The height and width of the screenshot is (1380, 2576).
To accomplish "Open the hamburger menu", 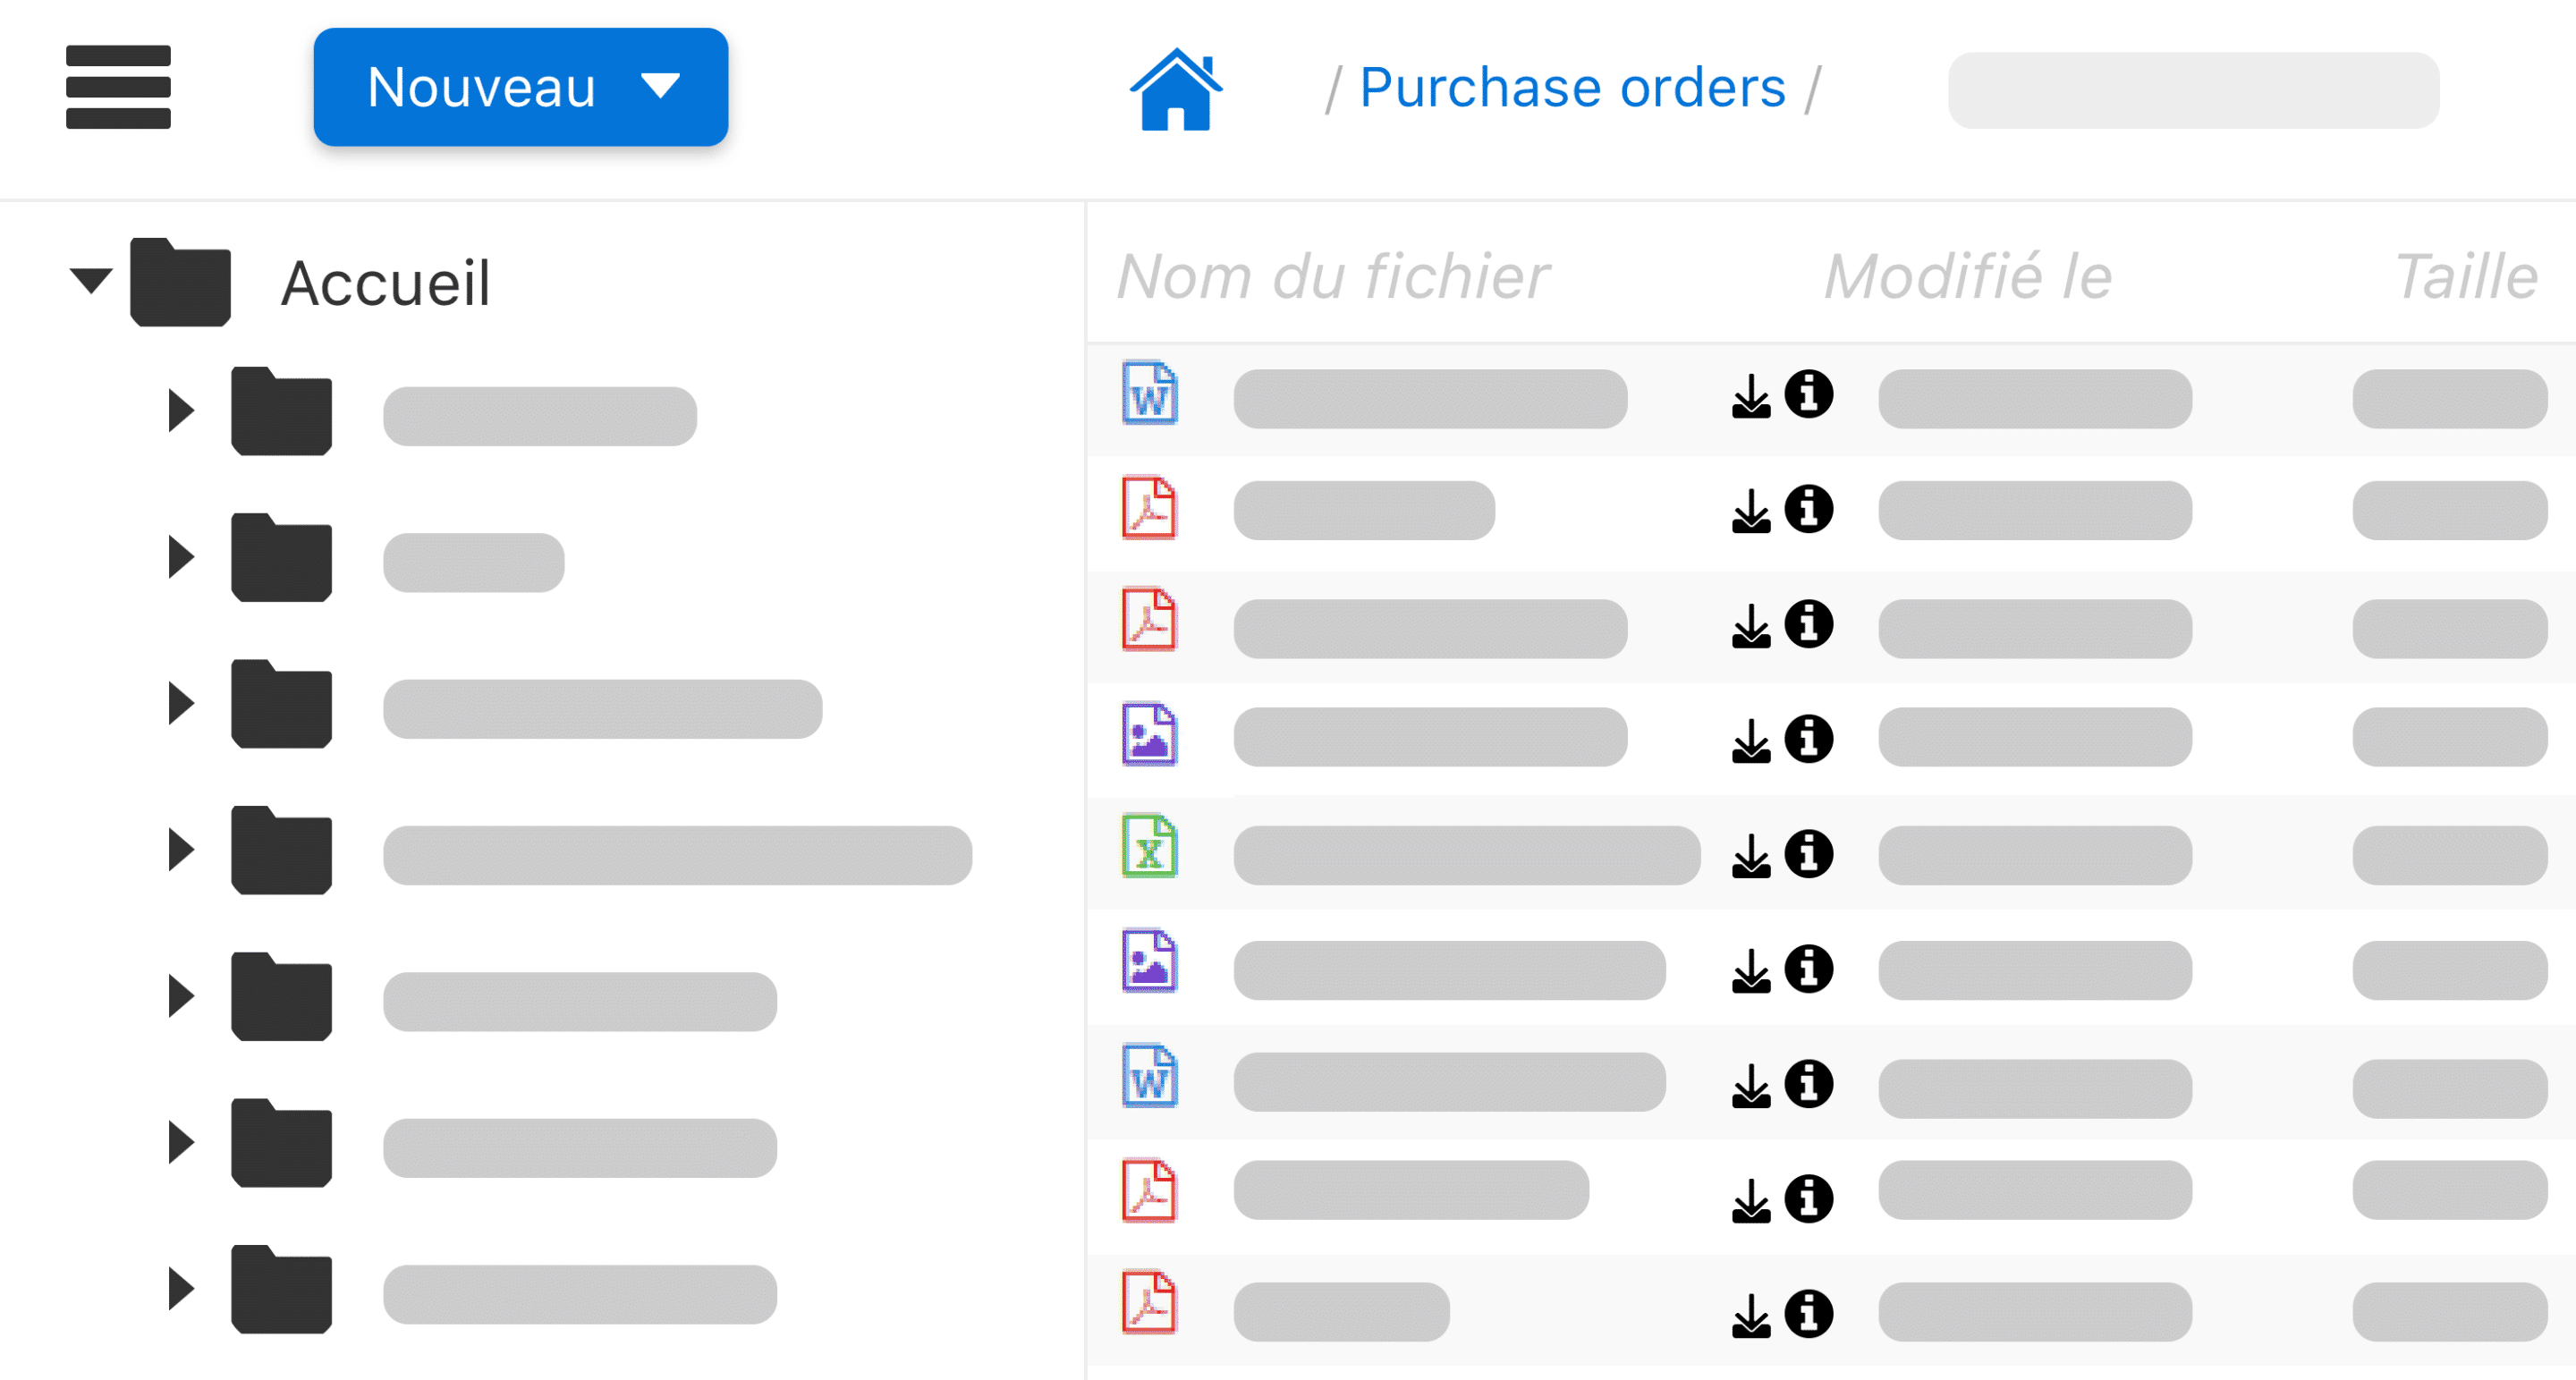I will click(118, 87).
